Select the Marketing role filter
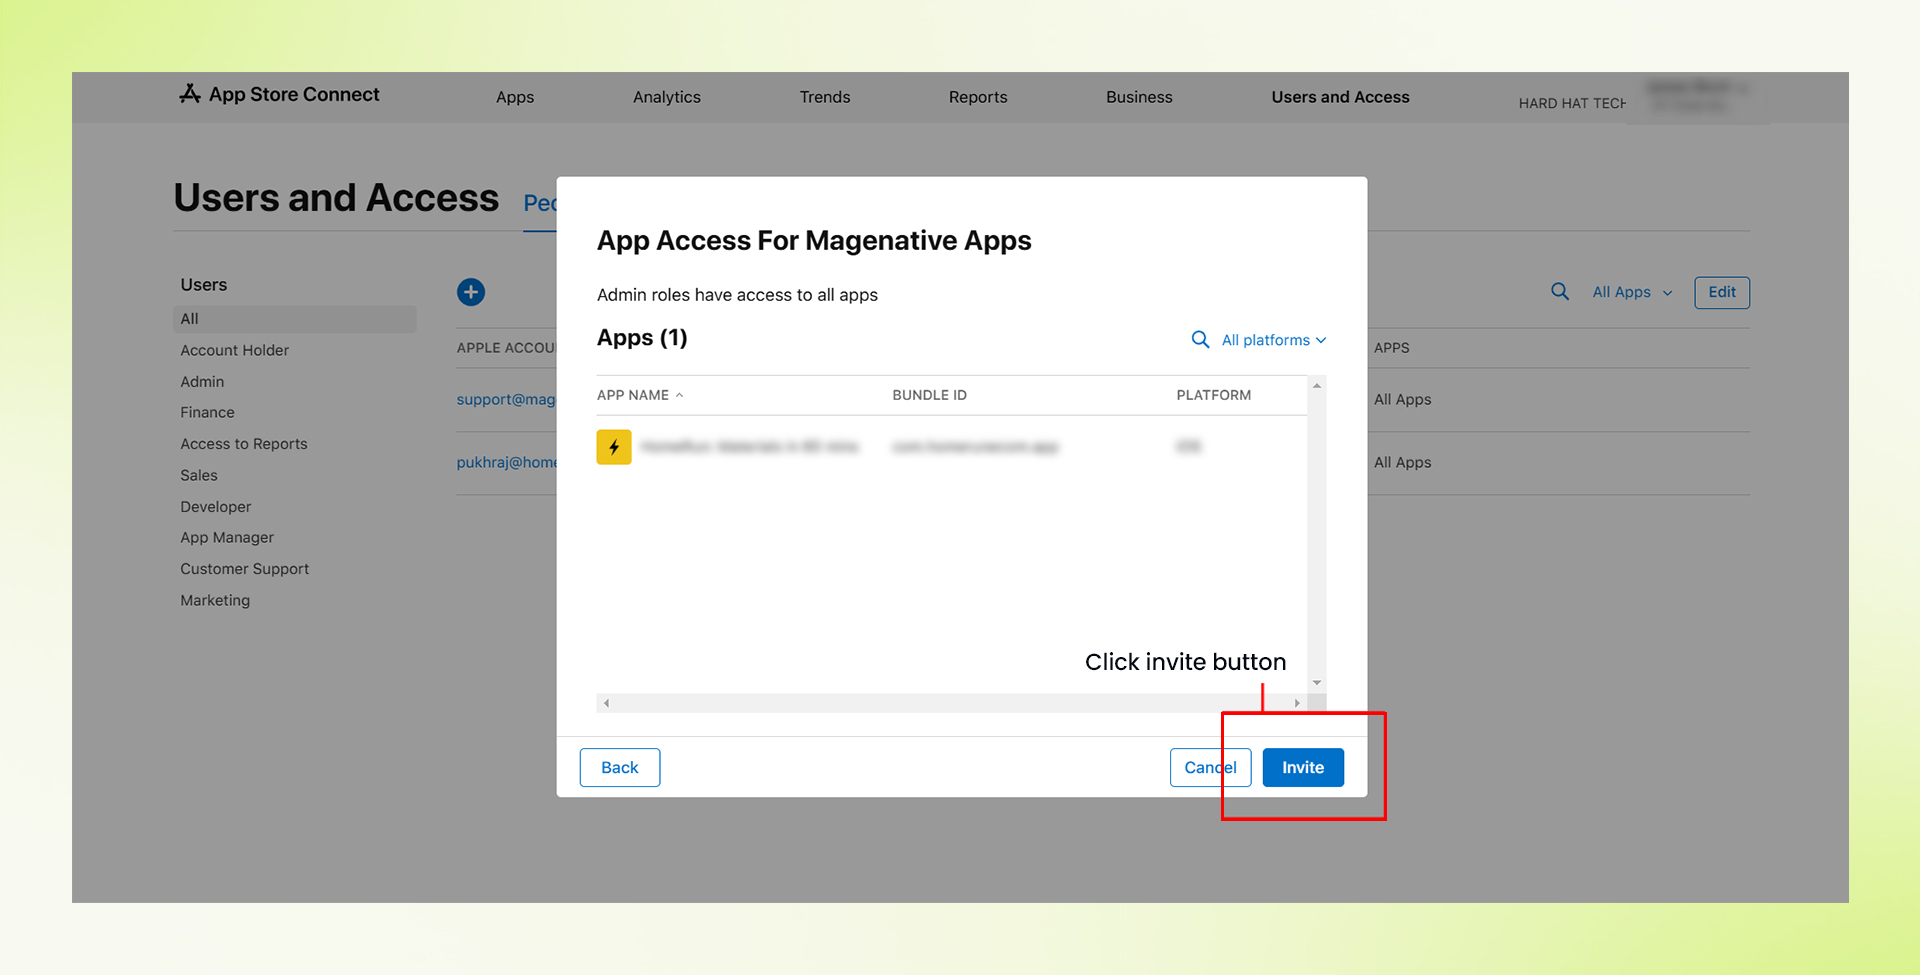 215,600
